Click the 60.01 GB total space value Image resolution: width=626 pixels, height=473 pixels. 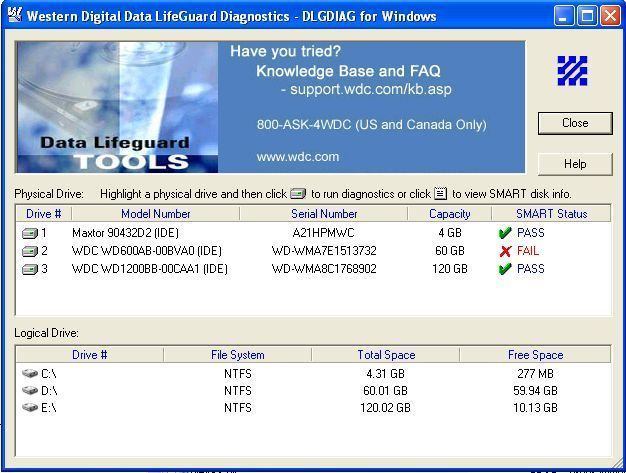click(x=385, y=390)
